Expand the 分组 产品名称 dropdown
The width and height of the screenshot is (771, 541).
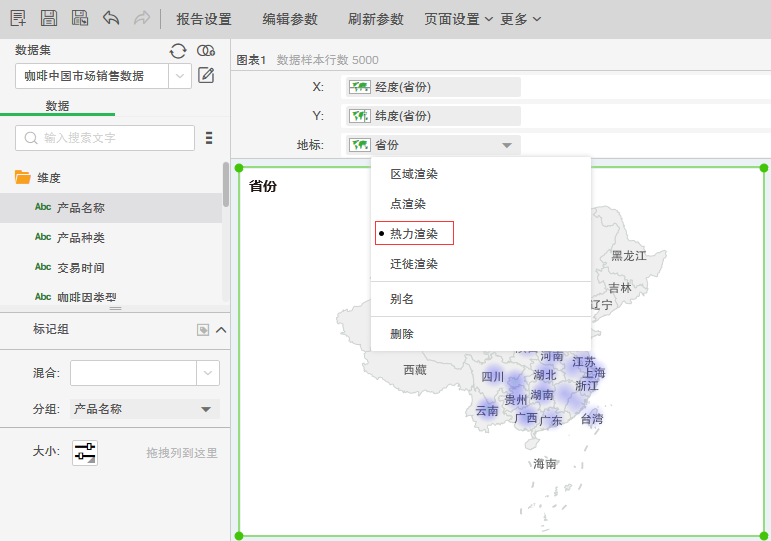(206, 409)
